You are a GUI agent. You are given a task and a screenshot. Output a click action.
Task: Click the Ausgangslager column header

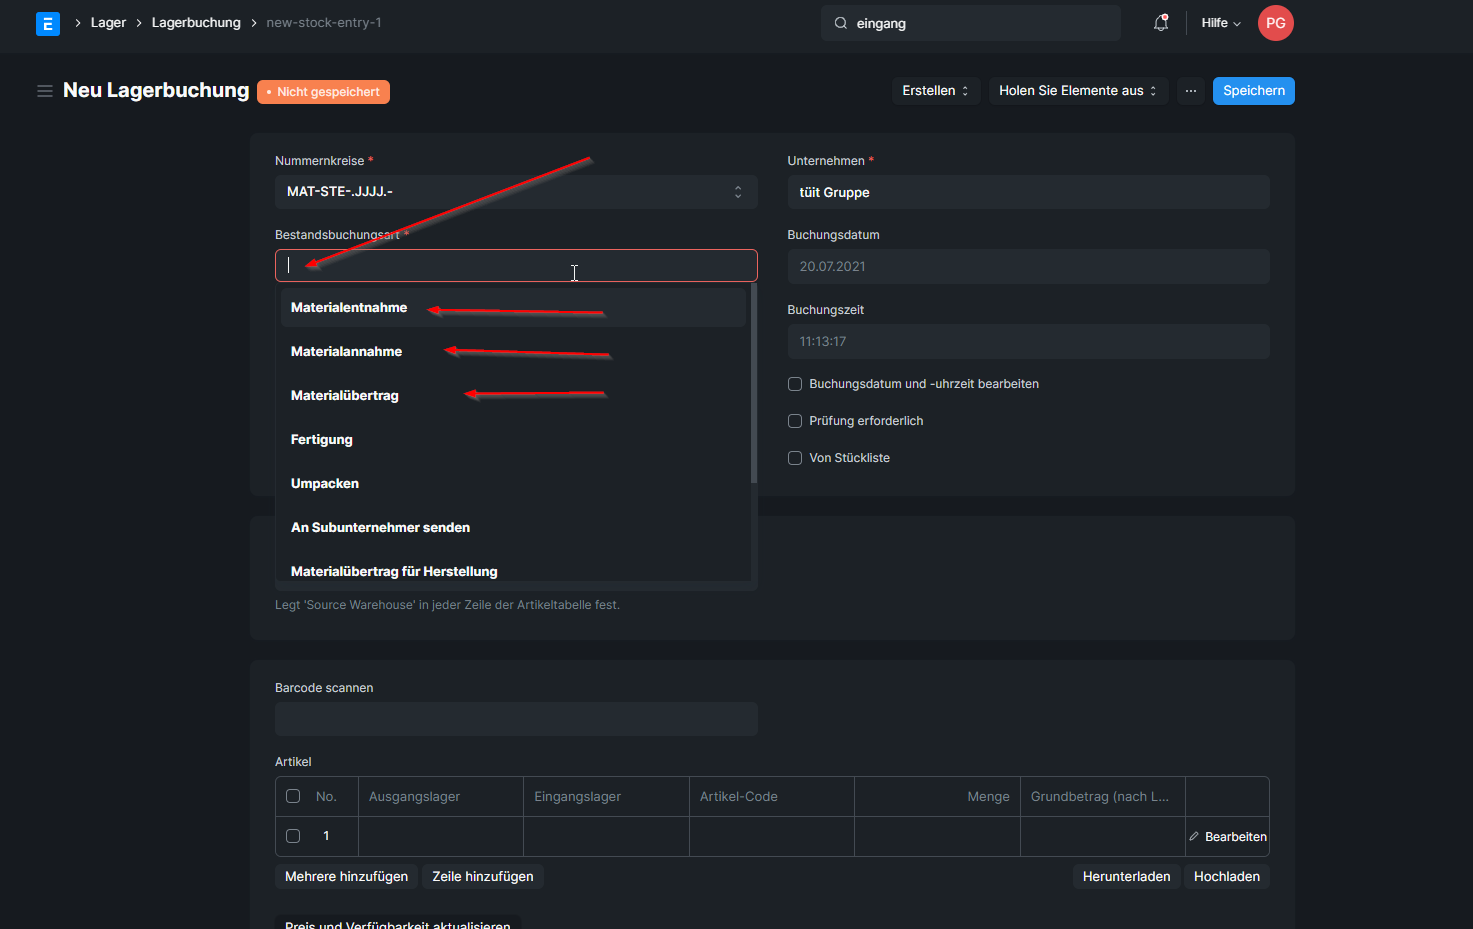441,797
